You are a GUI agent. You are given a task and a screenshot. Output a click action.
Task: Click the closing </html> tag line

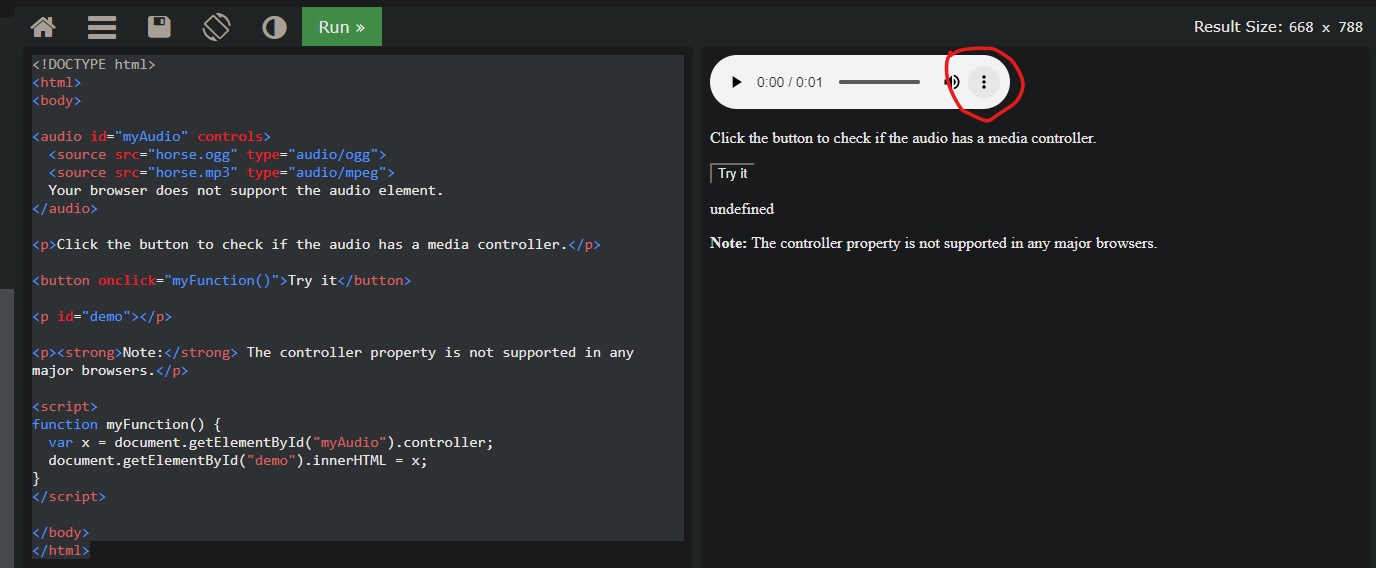click(61, 550)
